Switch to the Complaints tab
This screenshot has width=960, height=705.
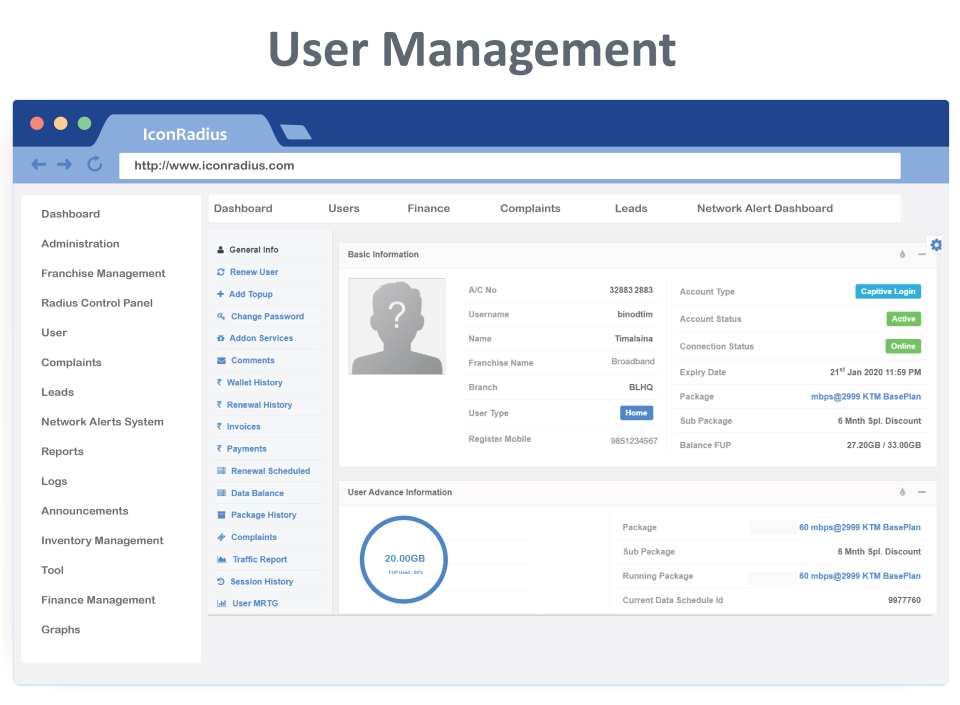click(x=530, y=208)
